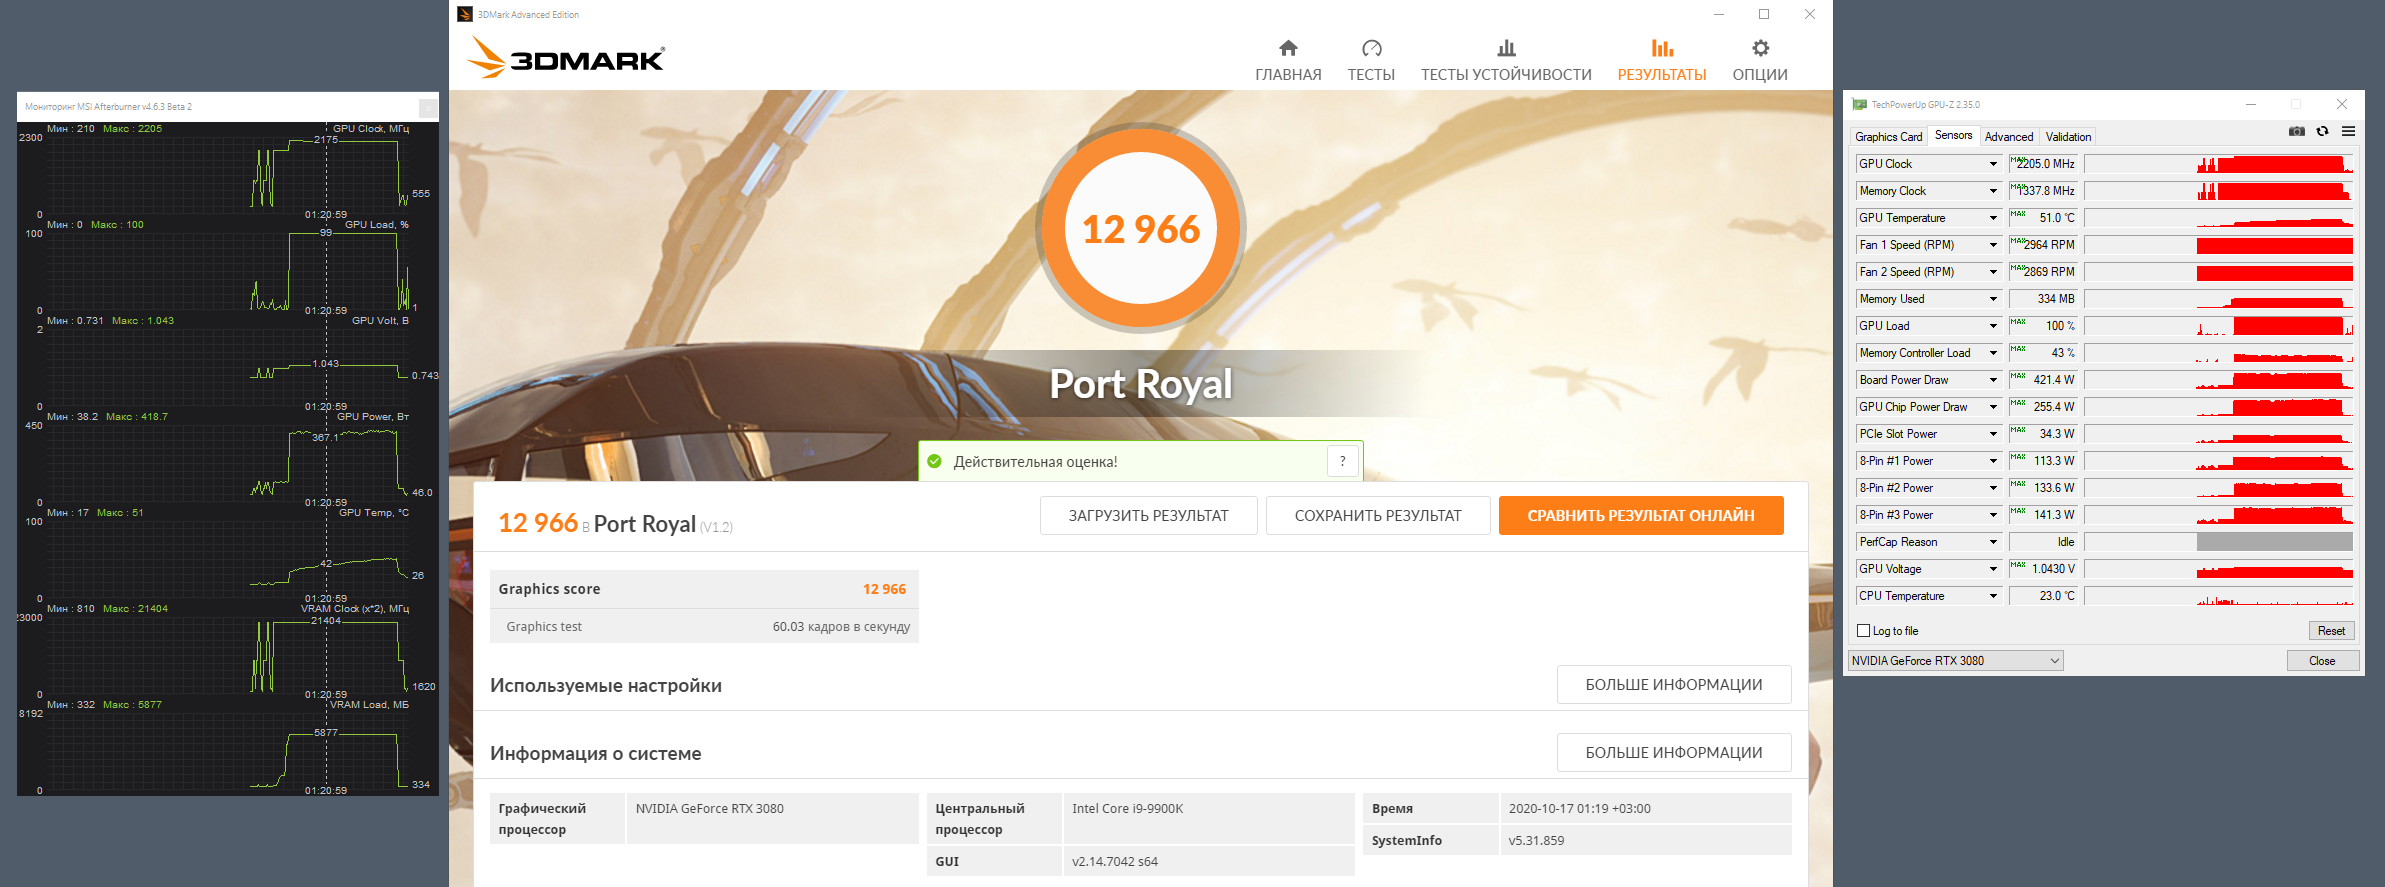2385x887 pixels.
Task: Go to ГЛАВНАЯ in 3DMark navigation
Action: [1288, 60]
